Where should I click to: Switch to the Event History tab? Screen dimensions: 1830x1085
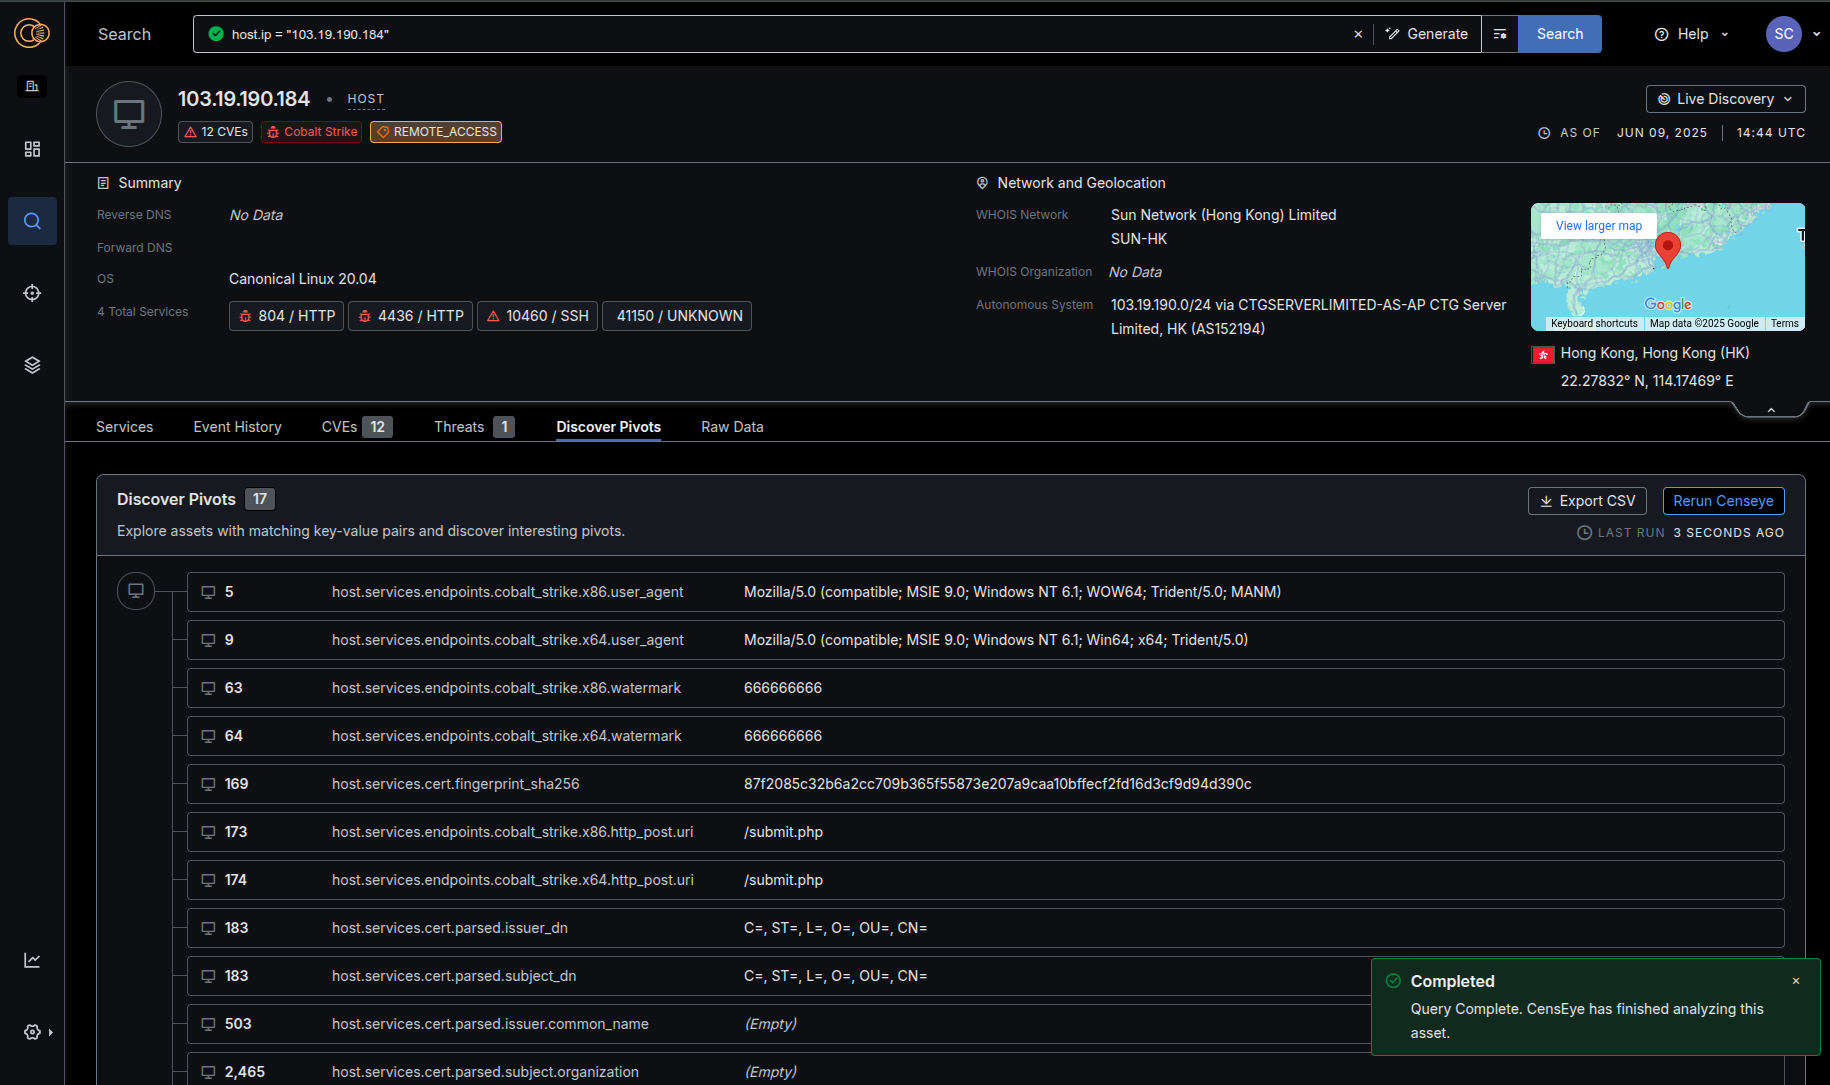[x=237, y=427]
